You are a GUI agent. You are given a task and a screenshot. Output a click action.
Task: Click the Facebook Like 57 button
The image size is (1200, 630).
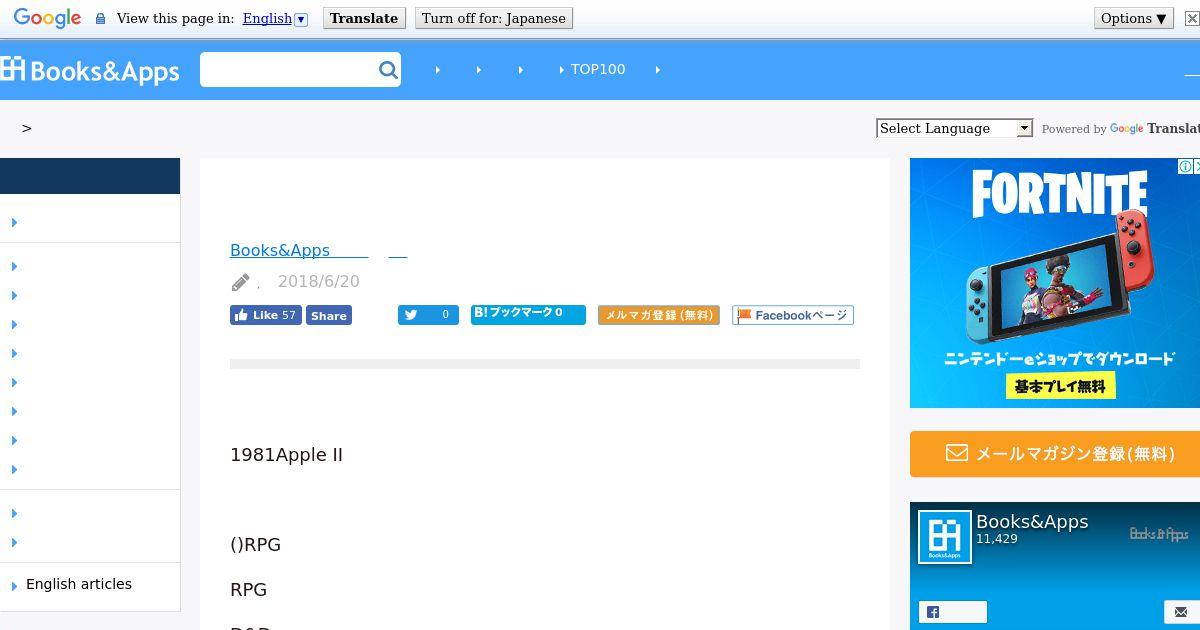tap(266, 315)
